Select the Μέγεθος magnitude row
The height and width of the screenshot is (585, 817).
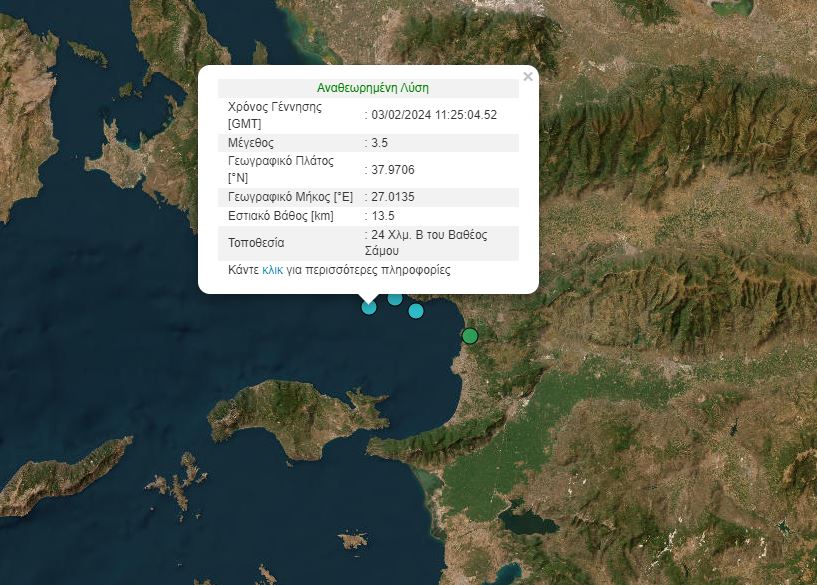(x=300, y=142)
